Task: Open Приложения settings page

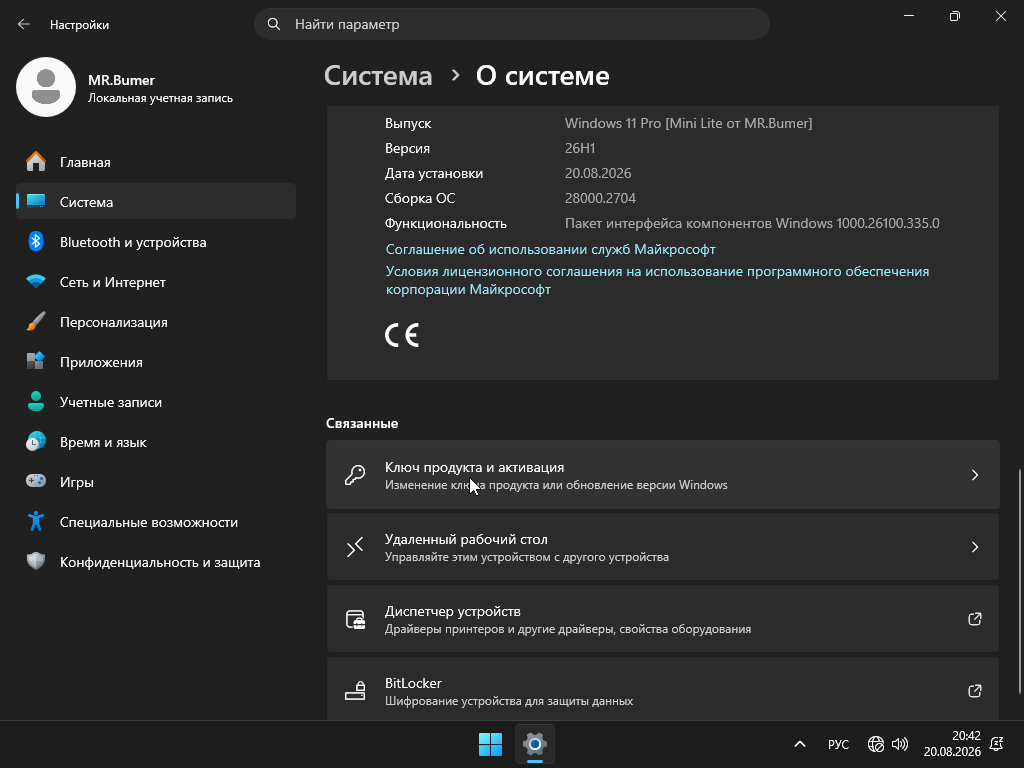Action: point(156,361)
